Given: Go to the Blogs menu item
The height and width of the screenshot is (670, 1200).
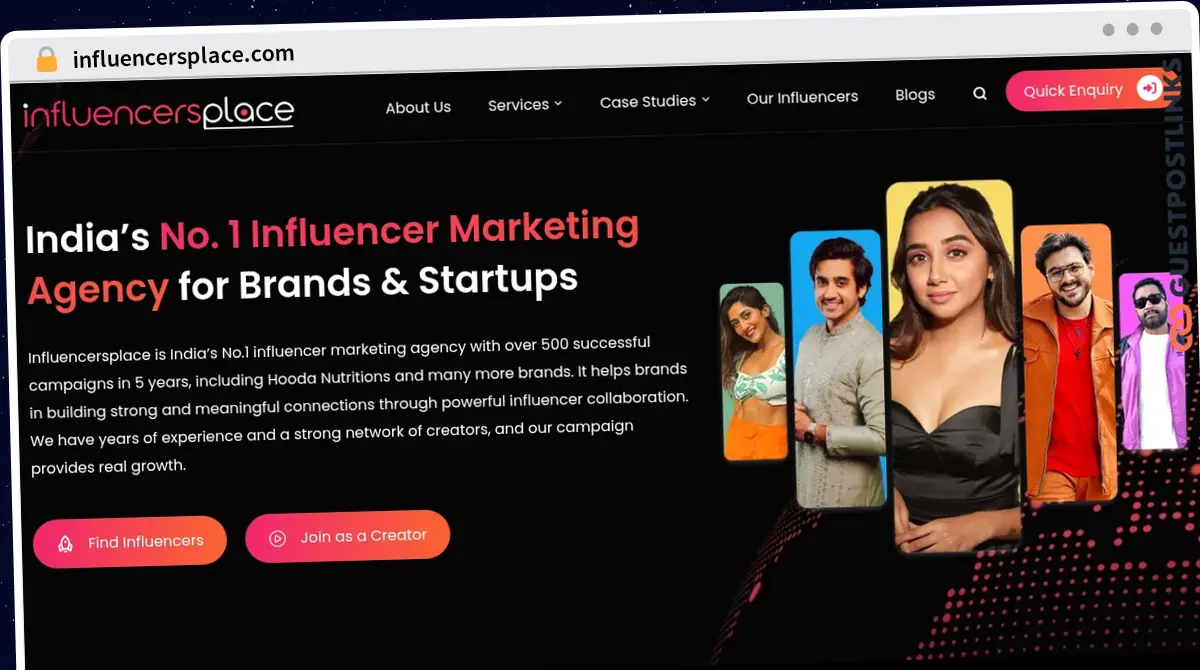Looking at the screenshot, I should point(915,94).
